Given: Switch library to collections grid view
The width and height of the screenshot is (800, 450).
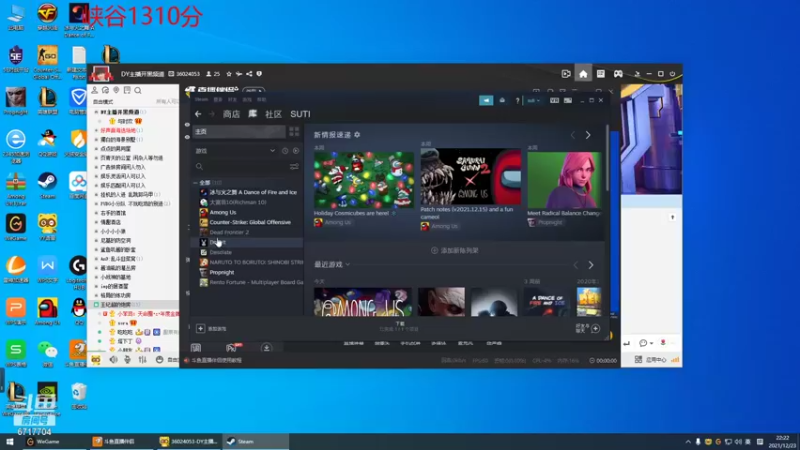Looking at the screenshot, I should (294, 132).
